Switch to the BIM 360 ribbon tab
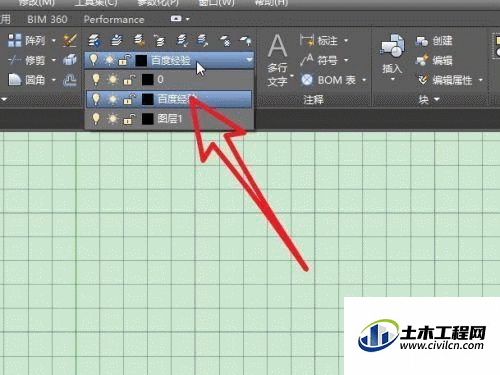500x375 pixels. coord(47,19)
